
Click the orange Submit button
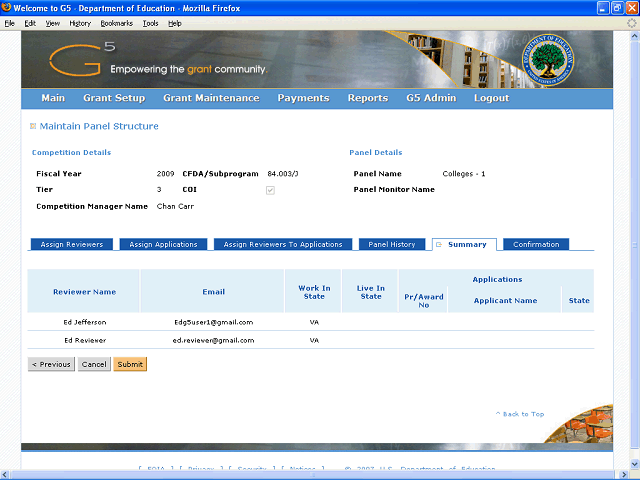[x=130, y=364]
